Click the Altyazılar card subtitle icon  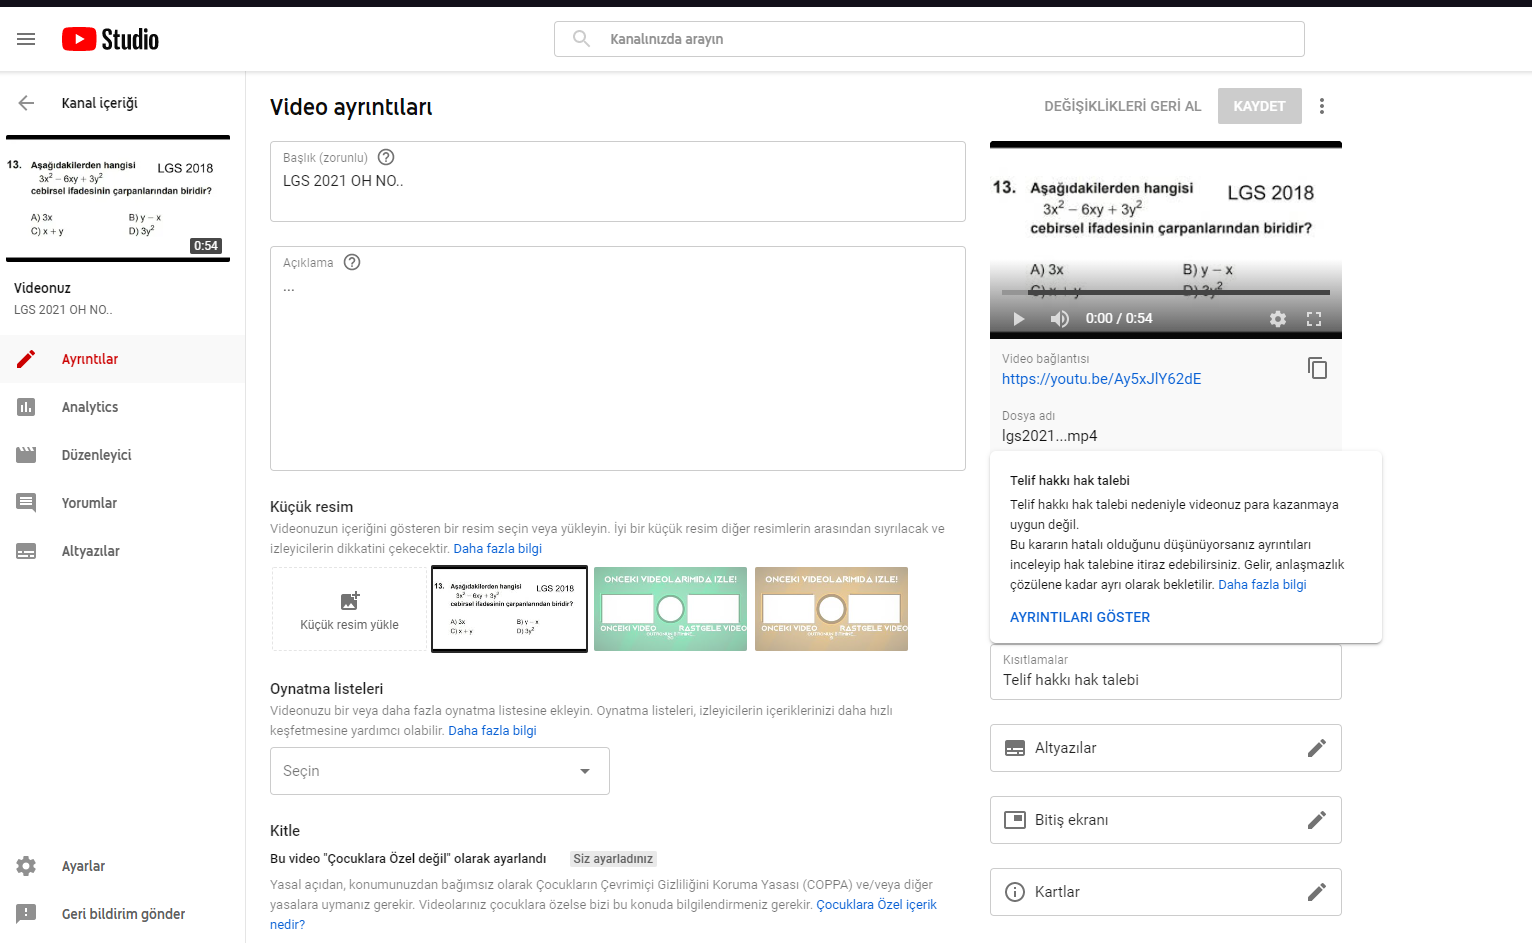[x=1015, y=748]
